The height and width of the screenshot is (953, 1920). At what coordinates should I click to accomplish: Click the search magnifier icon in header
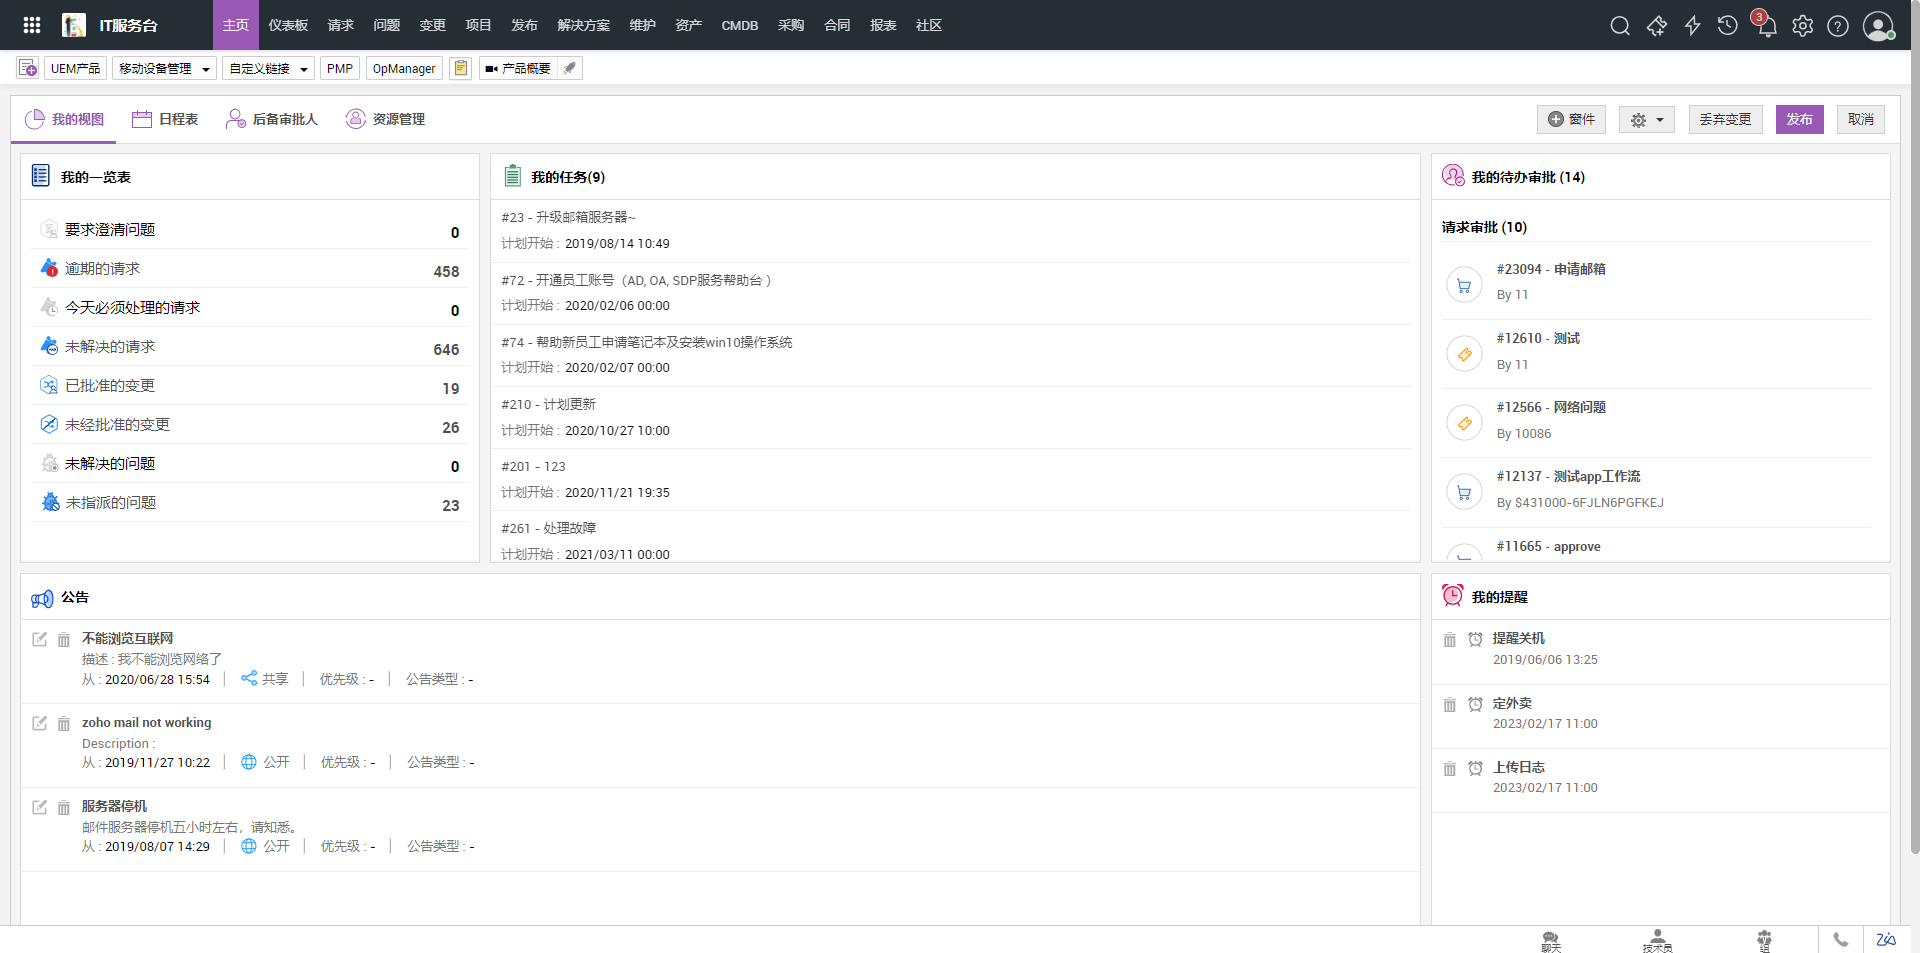coord(1620,26)
